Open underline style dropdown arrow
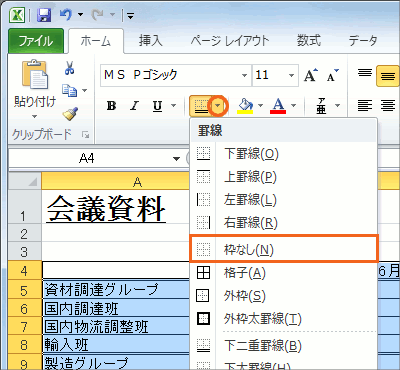400x370 pixels. (173, 106)
